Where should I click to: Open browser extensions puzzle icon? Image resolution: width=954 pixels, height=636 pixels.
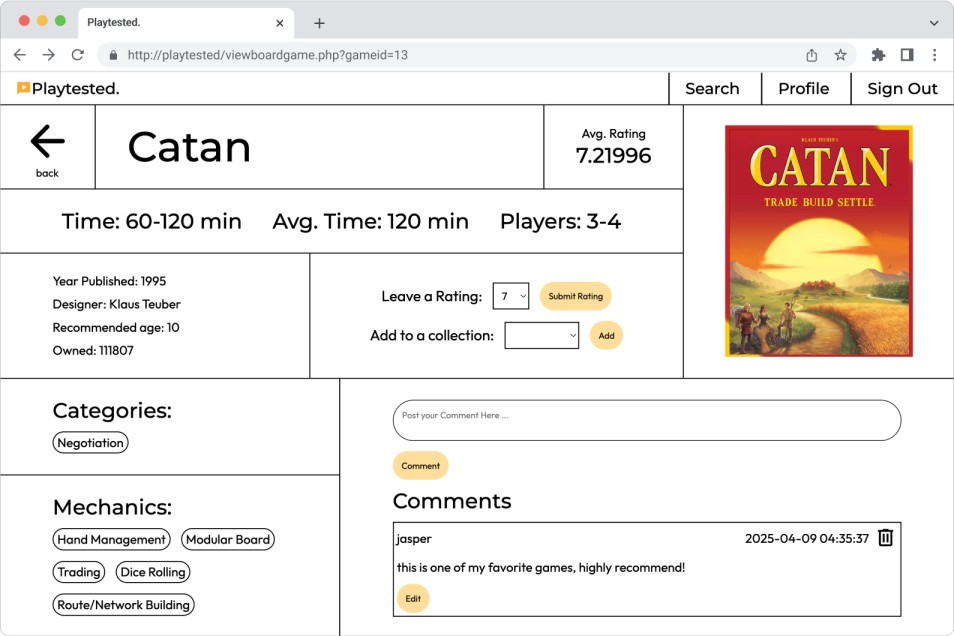[x=878, y=55]
